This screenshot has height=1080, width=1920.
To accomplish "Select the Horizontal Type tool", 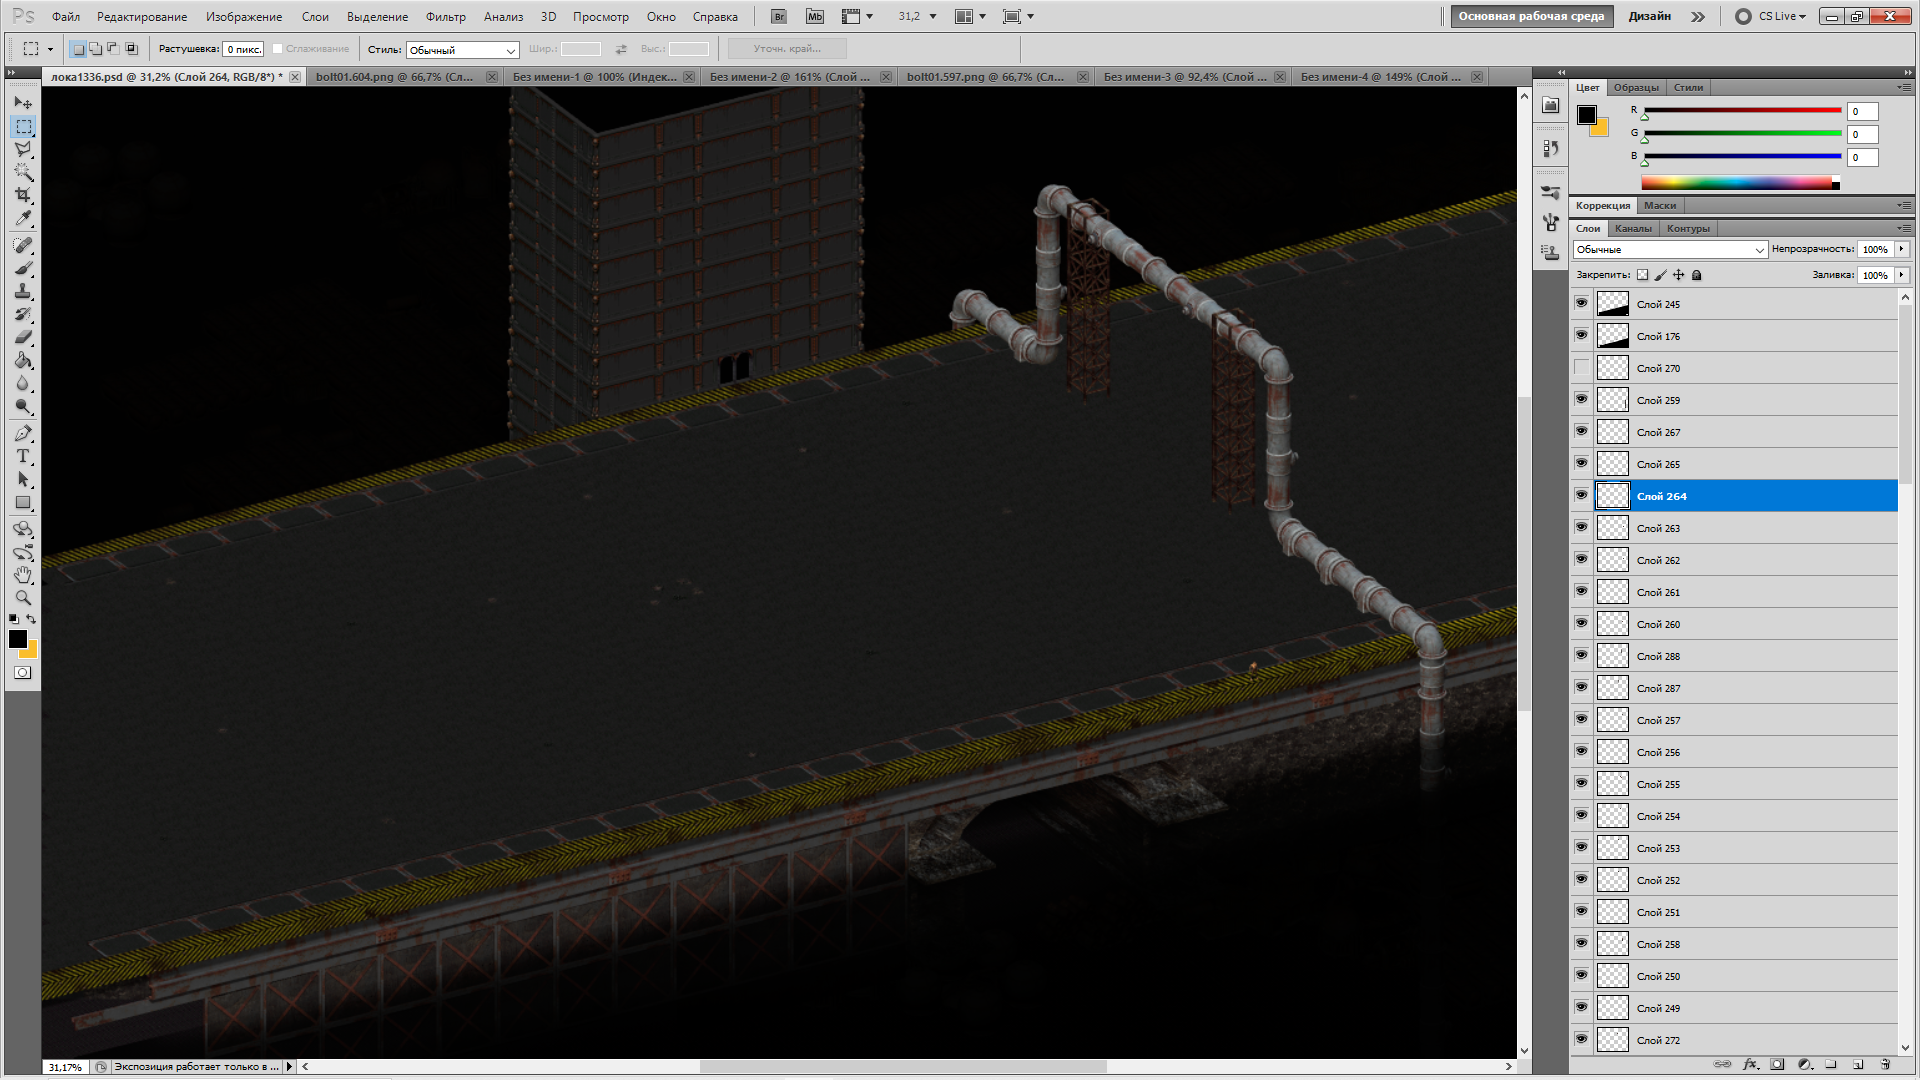I will tap(23, 456).
